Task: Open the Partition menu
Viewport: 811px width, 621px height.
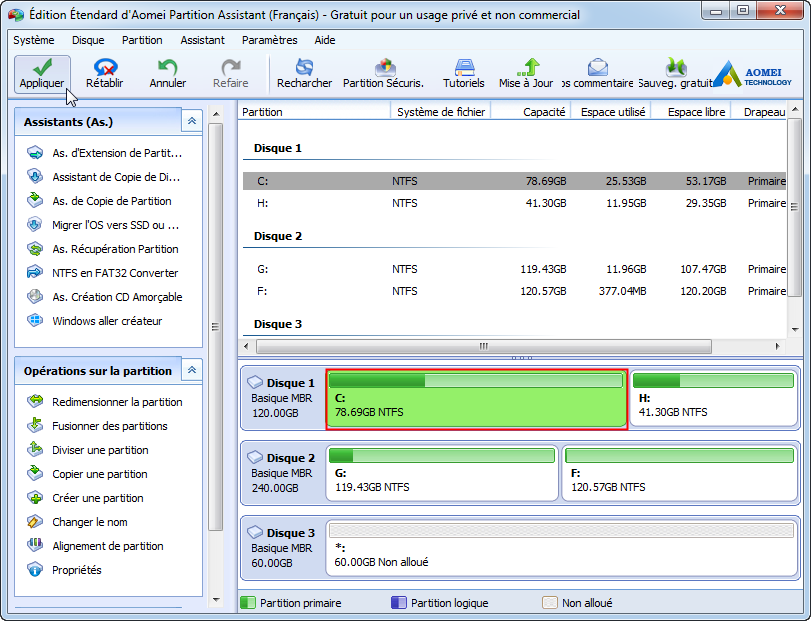Action: click(x=142, y=40)
